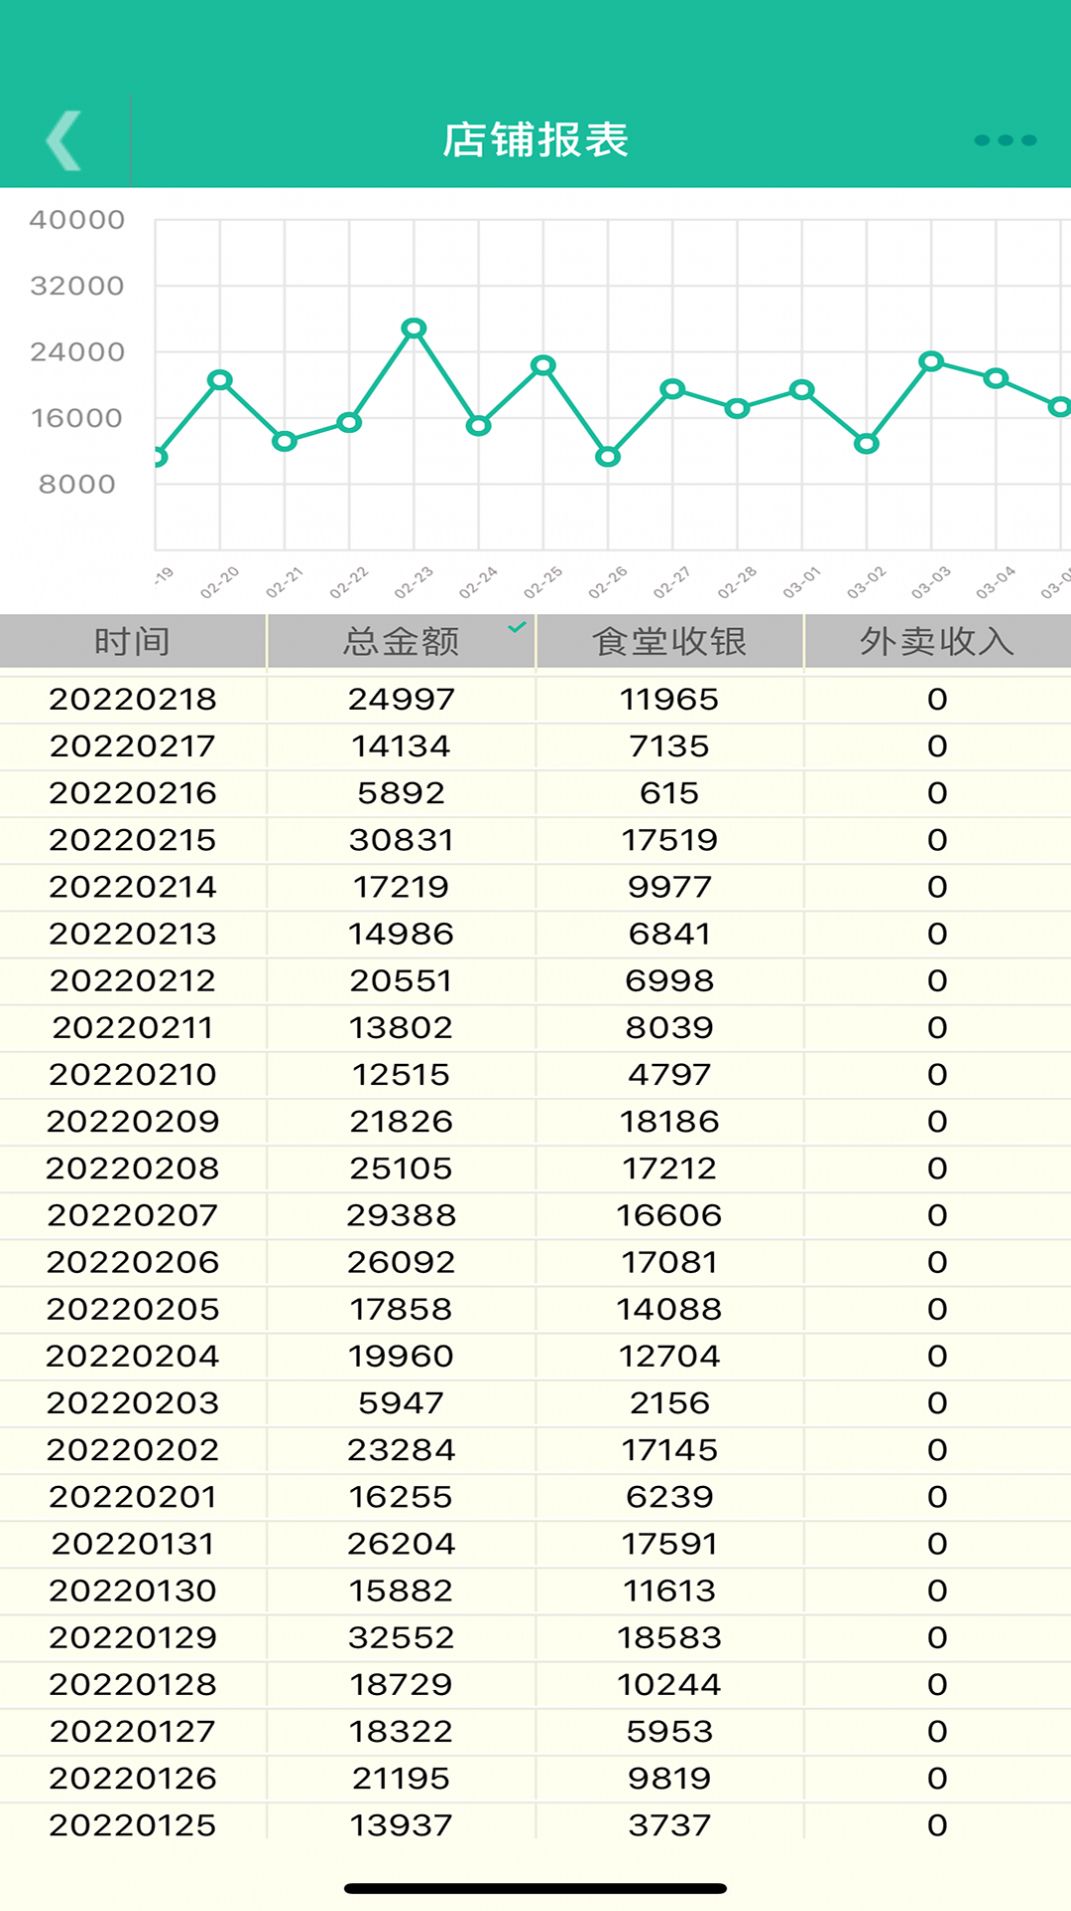Toggle the 总金额 column checkmark

coord(516,628)
